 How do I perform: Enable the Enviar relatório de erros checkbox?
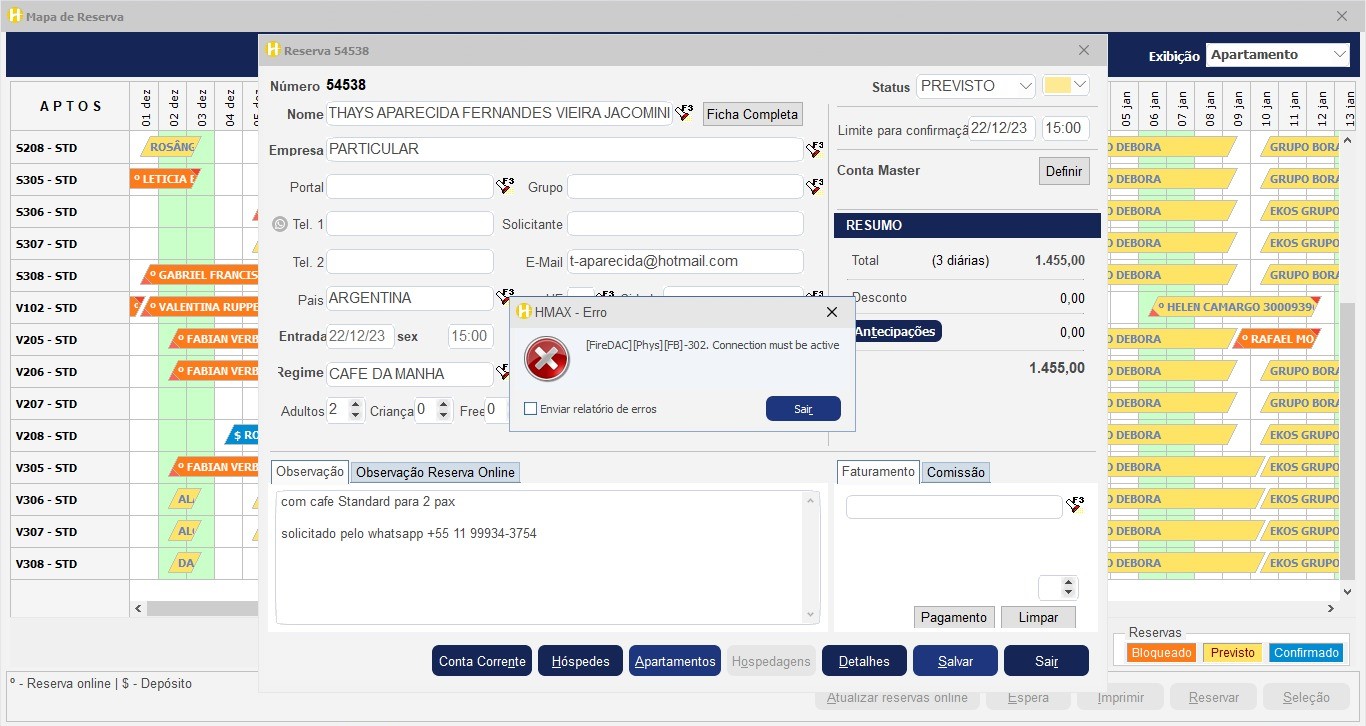click(x=531, y=409)
